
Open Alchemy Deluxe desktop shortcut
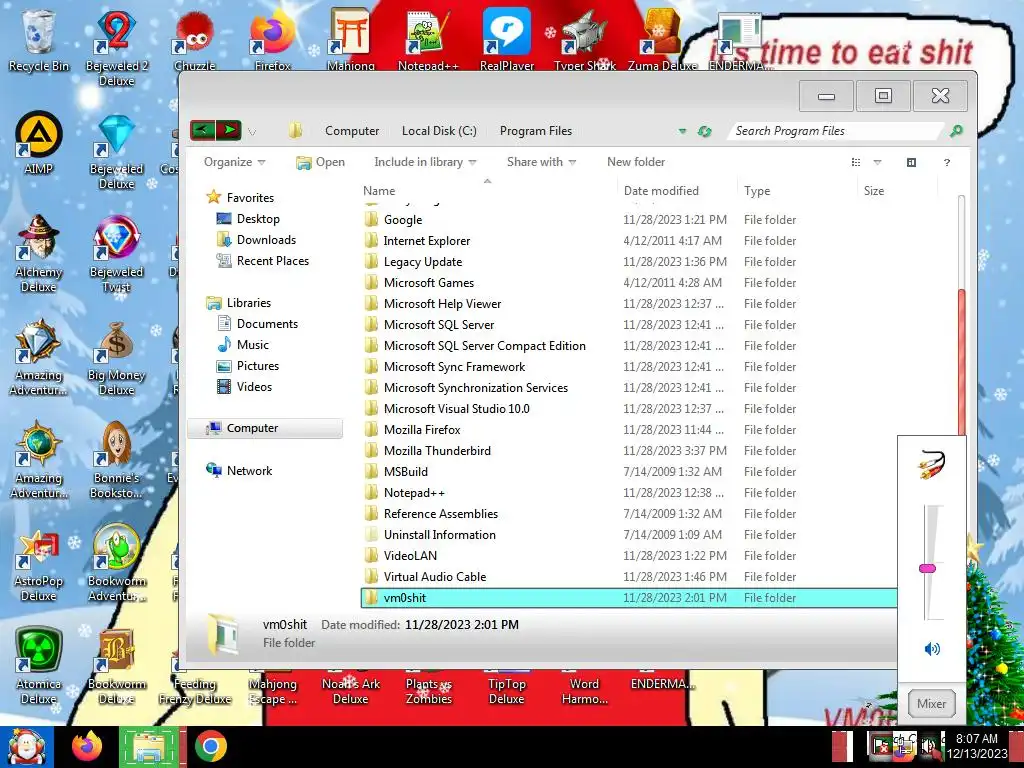[39, 255]
